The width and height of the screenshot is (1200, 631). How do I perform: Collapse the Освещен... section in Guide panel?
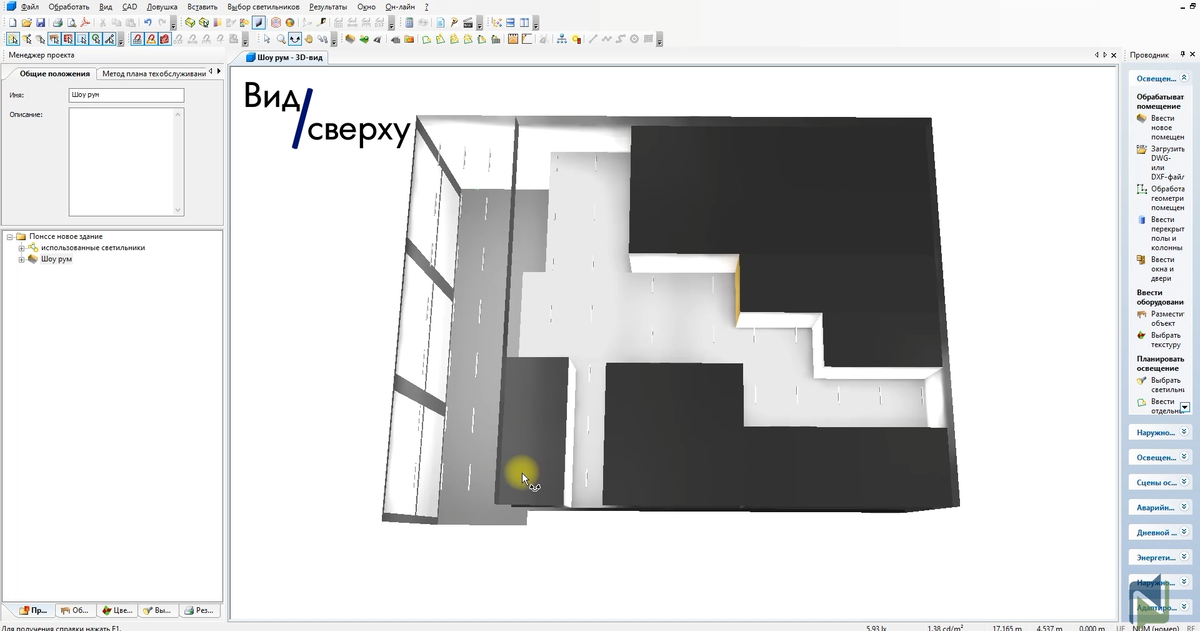coord(1184,77)
